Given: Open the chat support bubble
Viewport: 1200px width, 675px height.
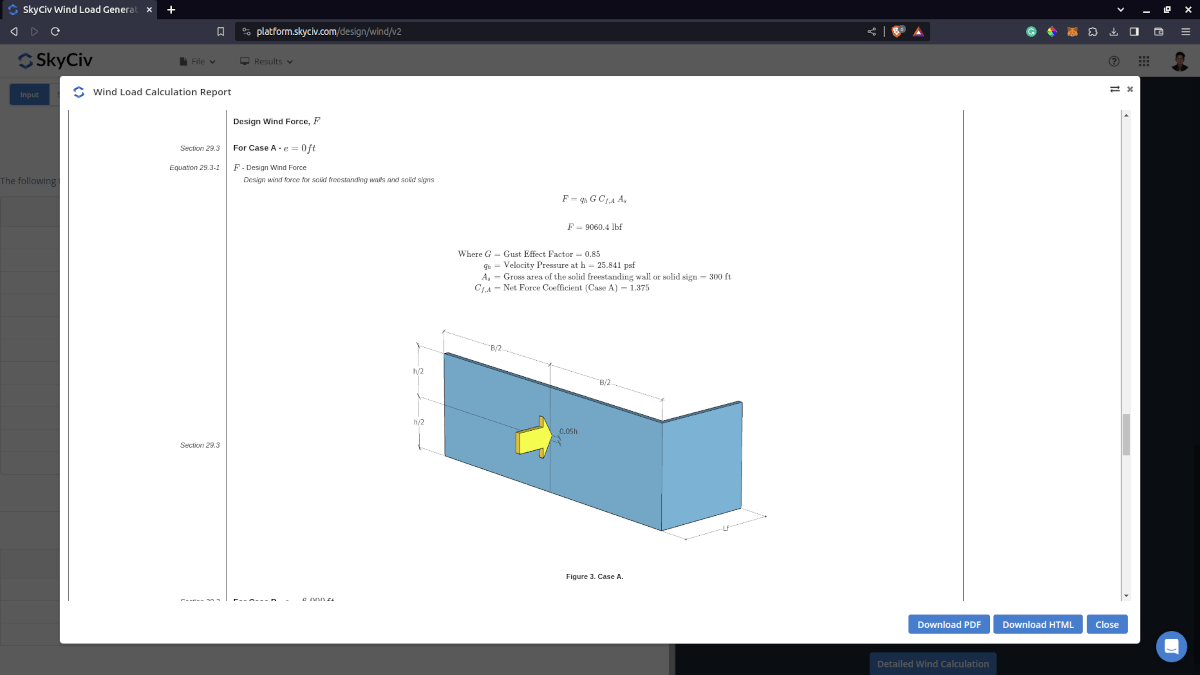Looking at the screenshot, I should point(1171,646).
